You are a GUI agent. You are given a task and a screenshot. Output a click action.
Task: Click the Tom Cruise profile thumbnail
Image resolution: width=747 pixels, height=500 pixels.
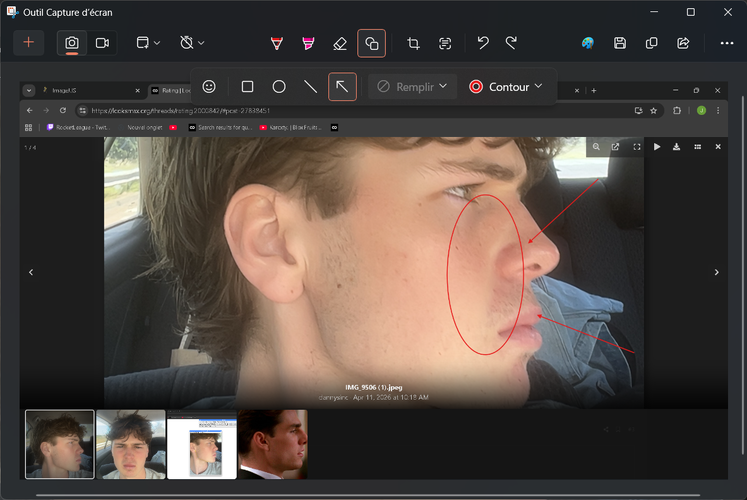[273, 444]
